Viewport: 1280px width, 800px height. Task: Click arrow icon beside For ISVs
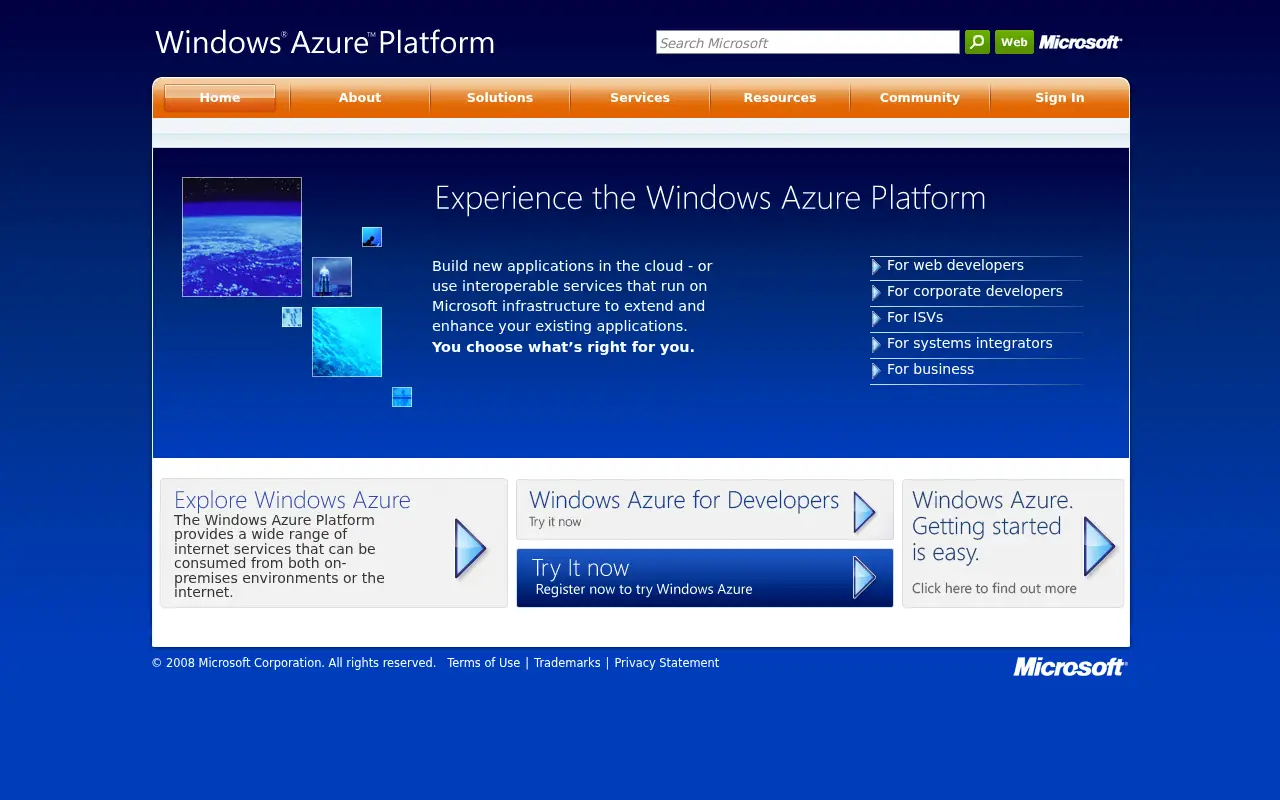click(876, 319)
